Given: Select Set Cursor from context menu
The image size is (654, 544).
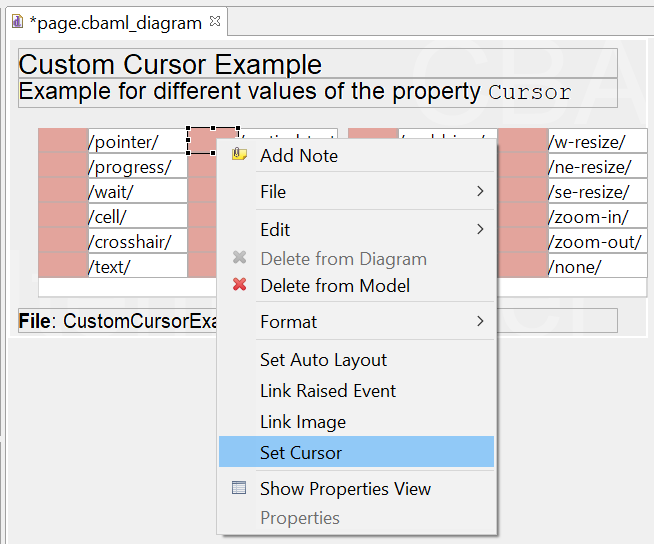Looking at the screenshot, I should pyautogui.click(x=301, y=452).
